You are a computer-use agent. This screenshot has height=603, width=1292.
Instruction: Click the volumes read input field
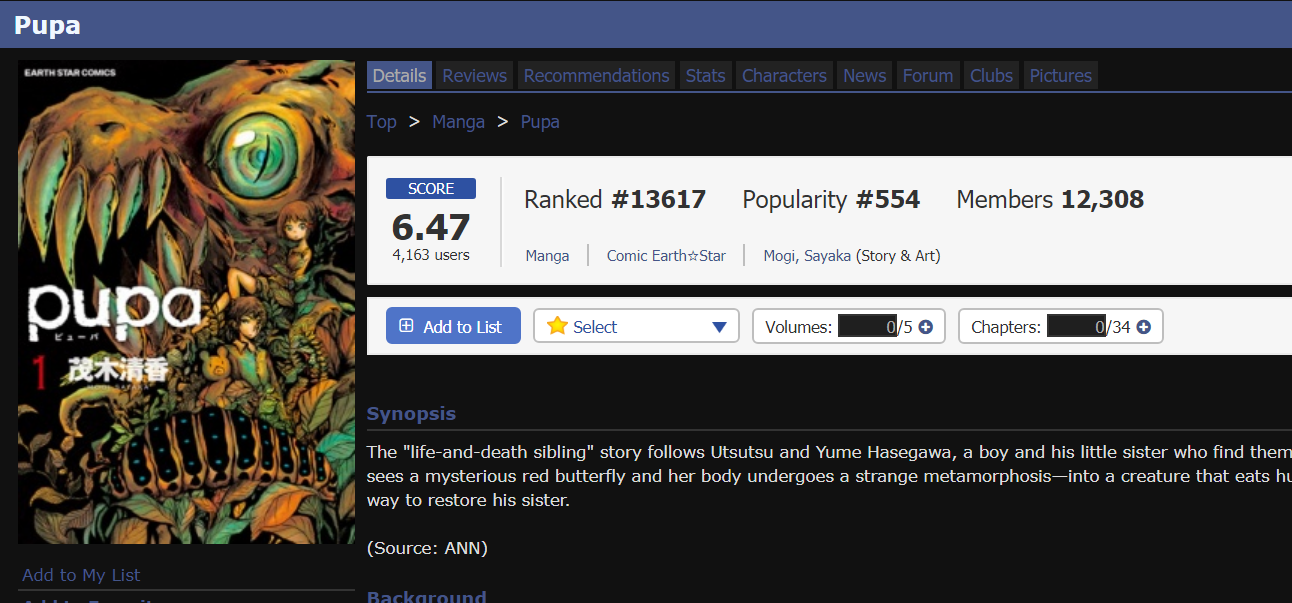click(867, 327)
